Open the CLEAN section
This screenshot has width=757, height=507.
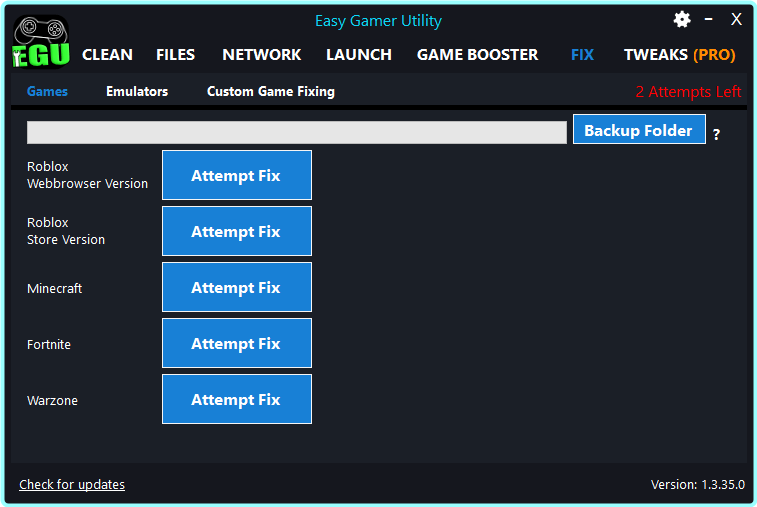(x=107, y=55)
